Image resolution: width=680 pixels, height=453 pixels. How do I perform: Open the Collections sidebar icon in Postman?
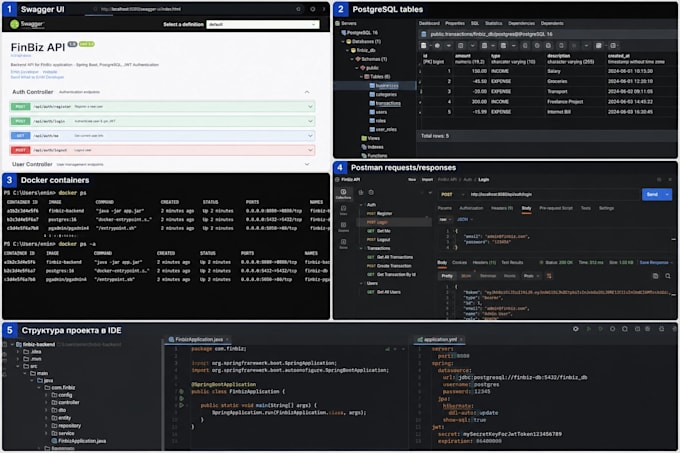(x=343, y=194)
